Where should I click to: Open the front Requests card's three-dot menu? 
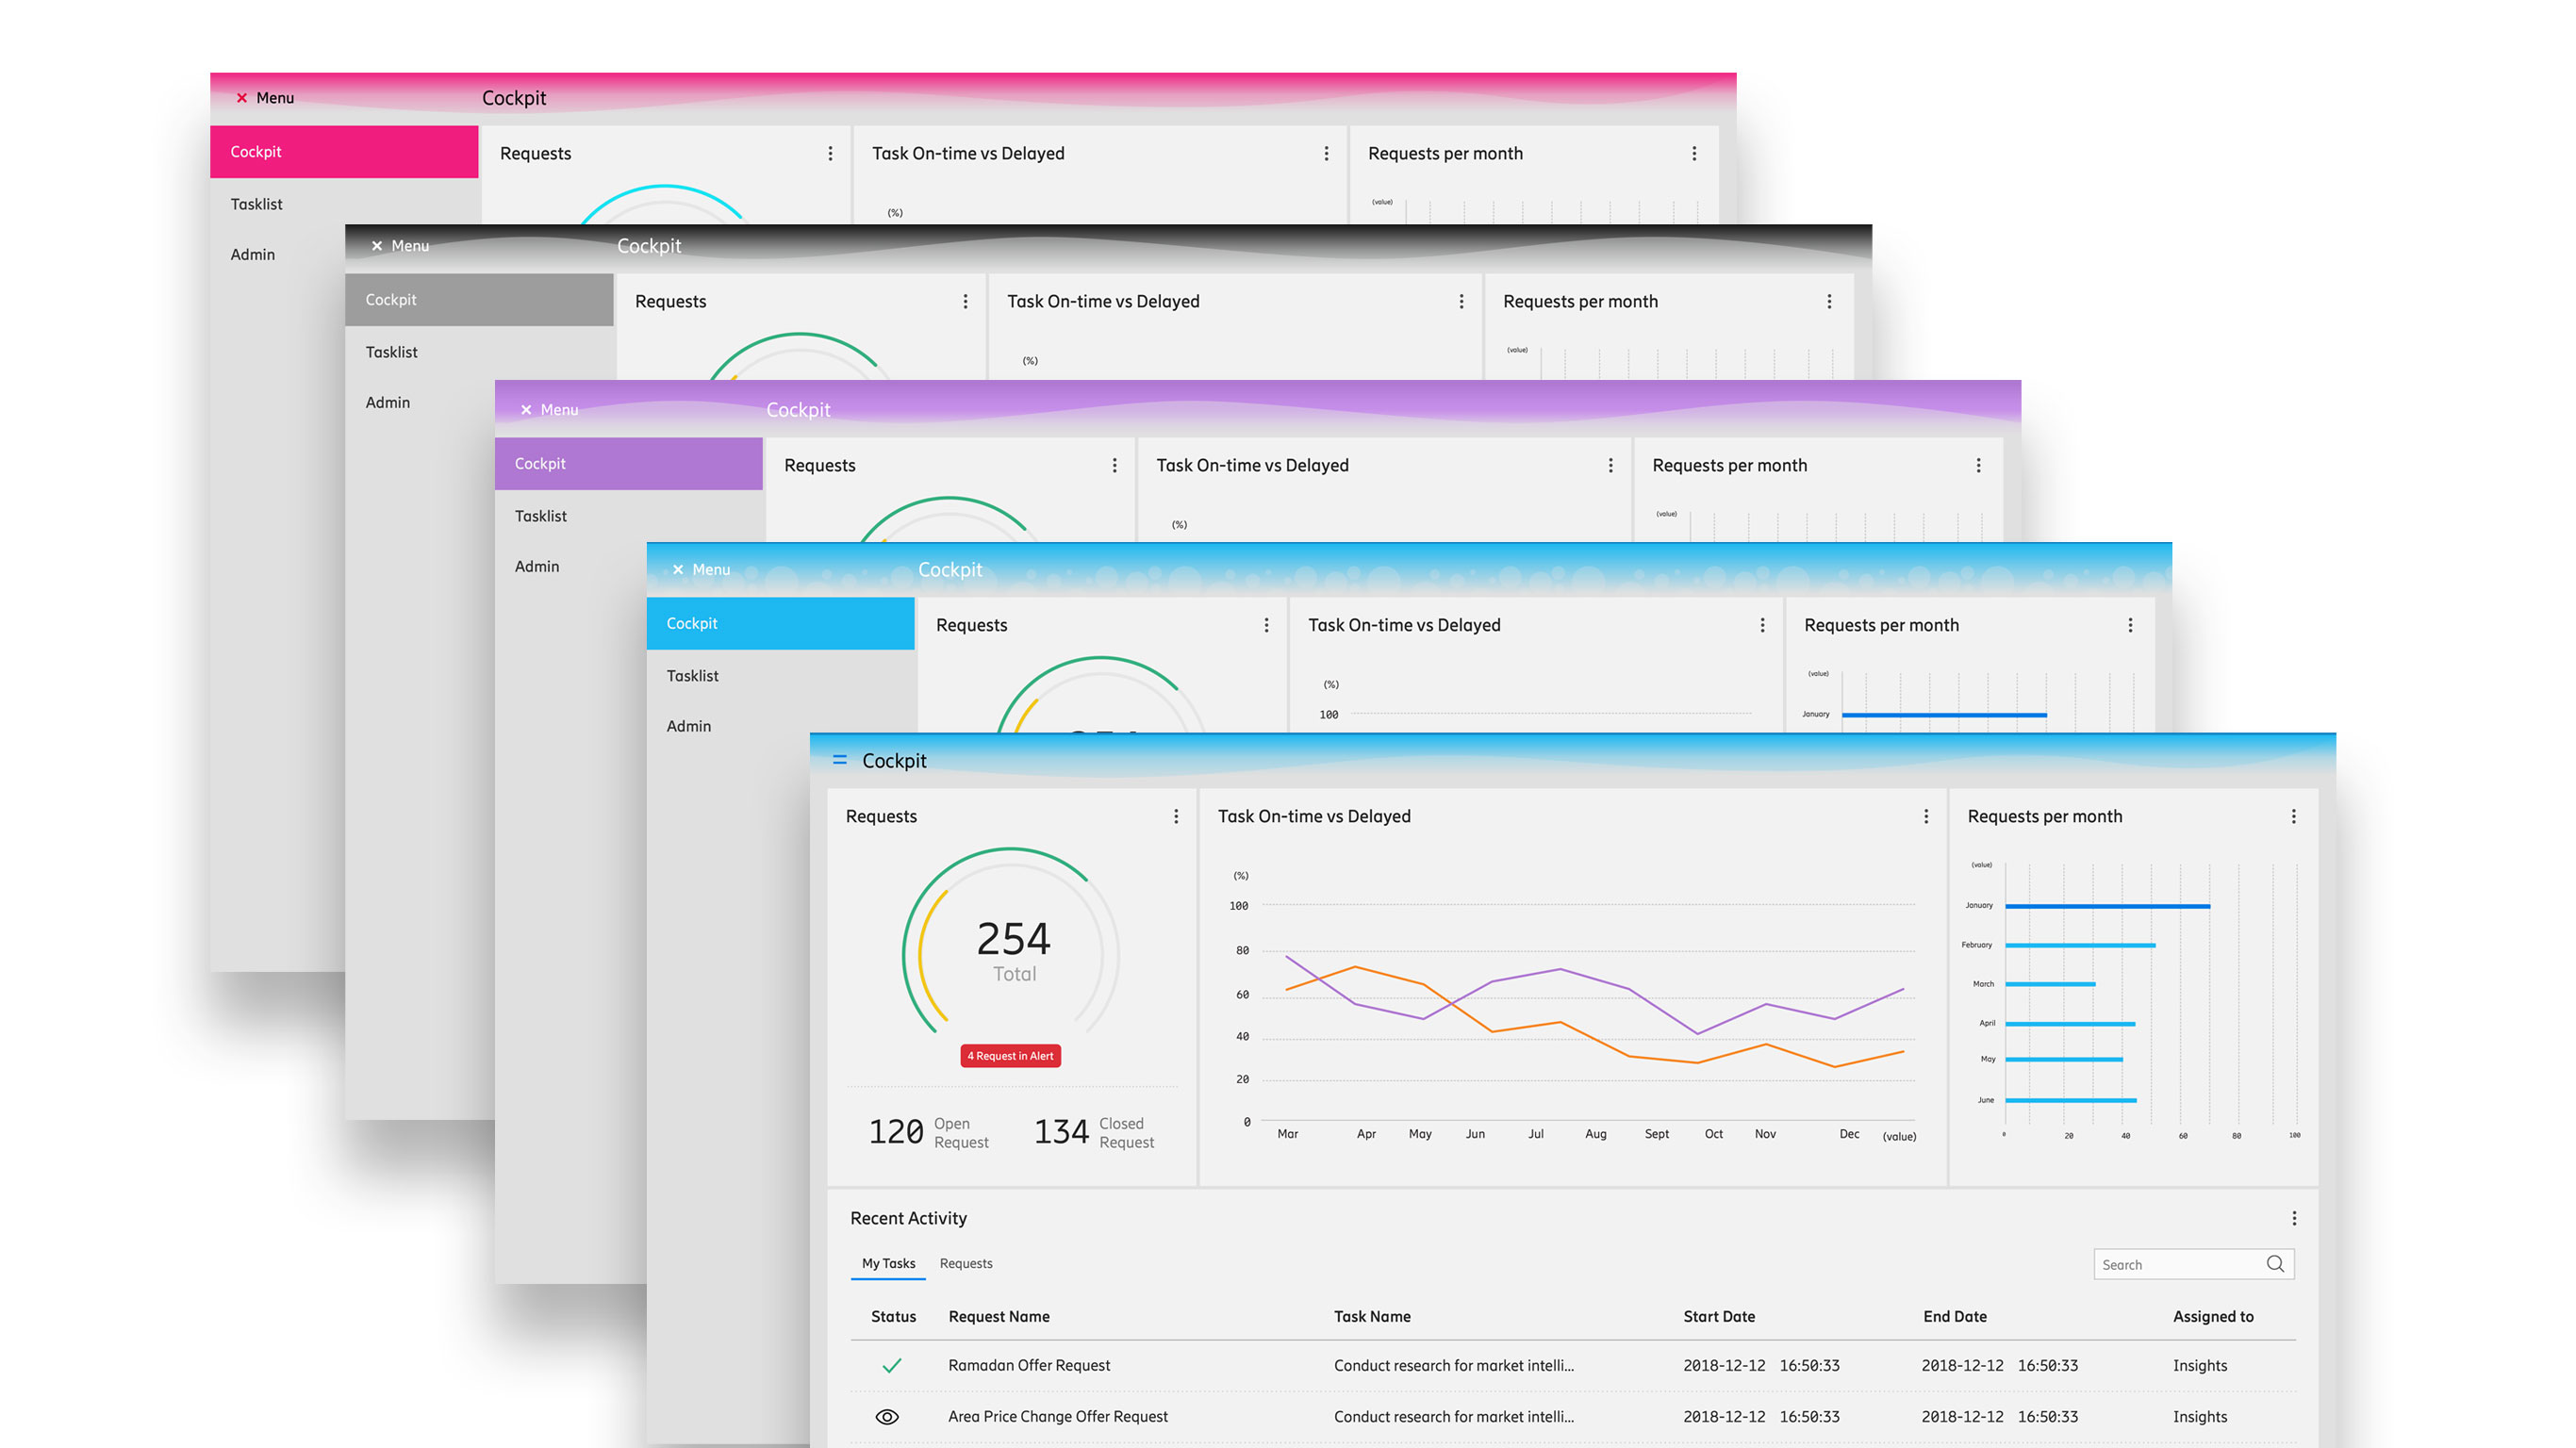click(x=1176, y=816)
